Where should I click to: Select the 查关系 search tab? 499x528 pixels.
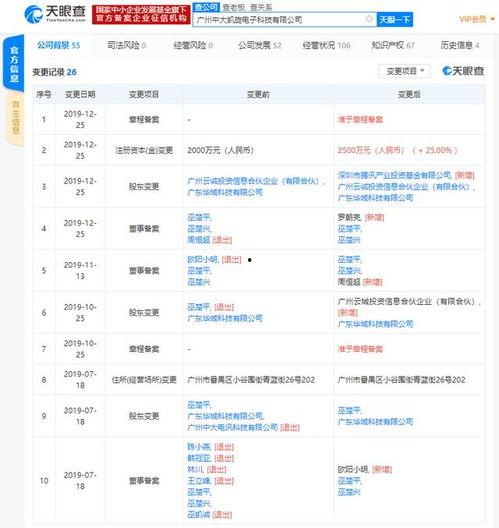click(x=261, y=7)
